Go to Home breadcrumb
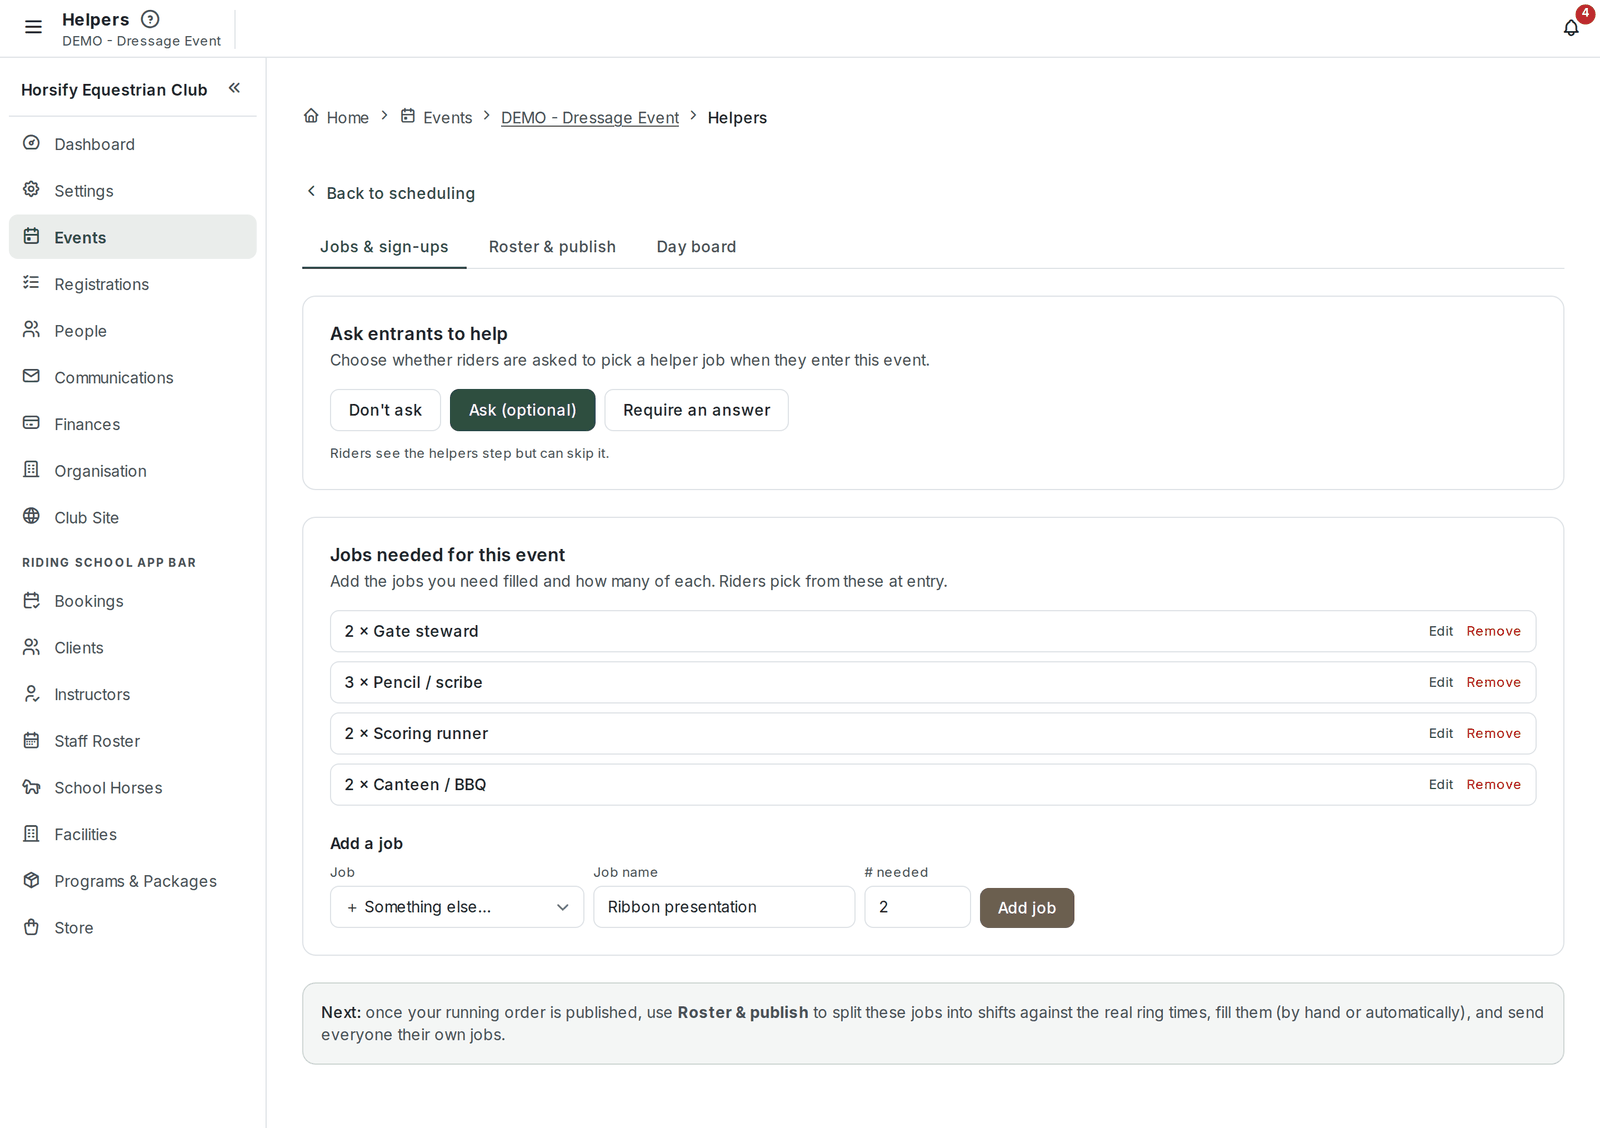 click(x=336, y=117)
